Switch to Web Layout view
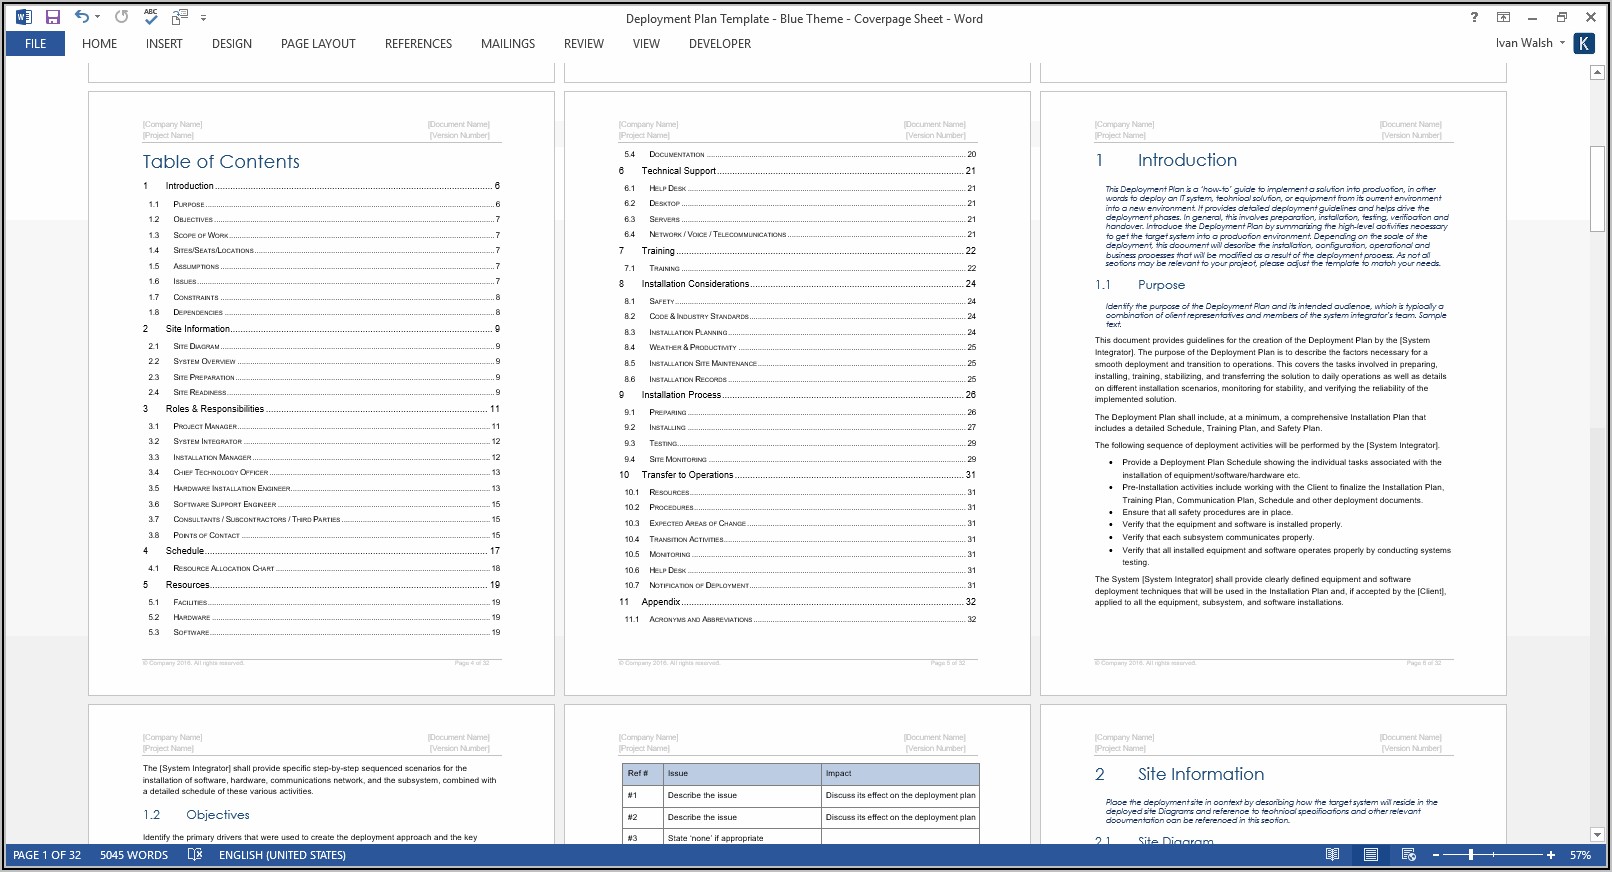Screen dimensions: 1612x872 click(1408, 855)
